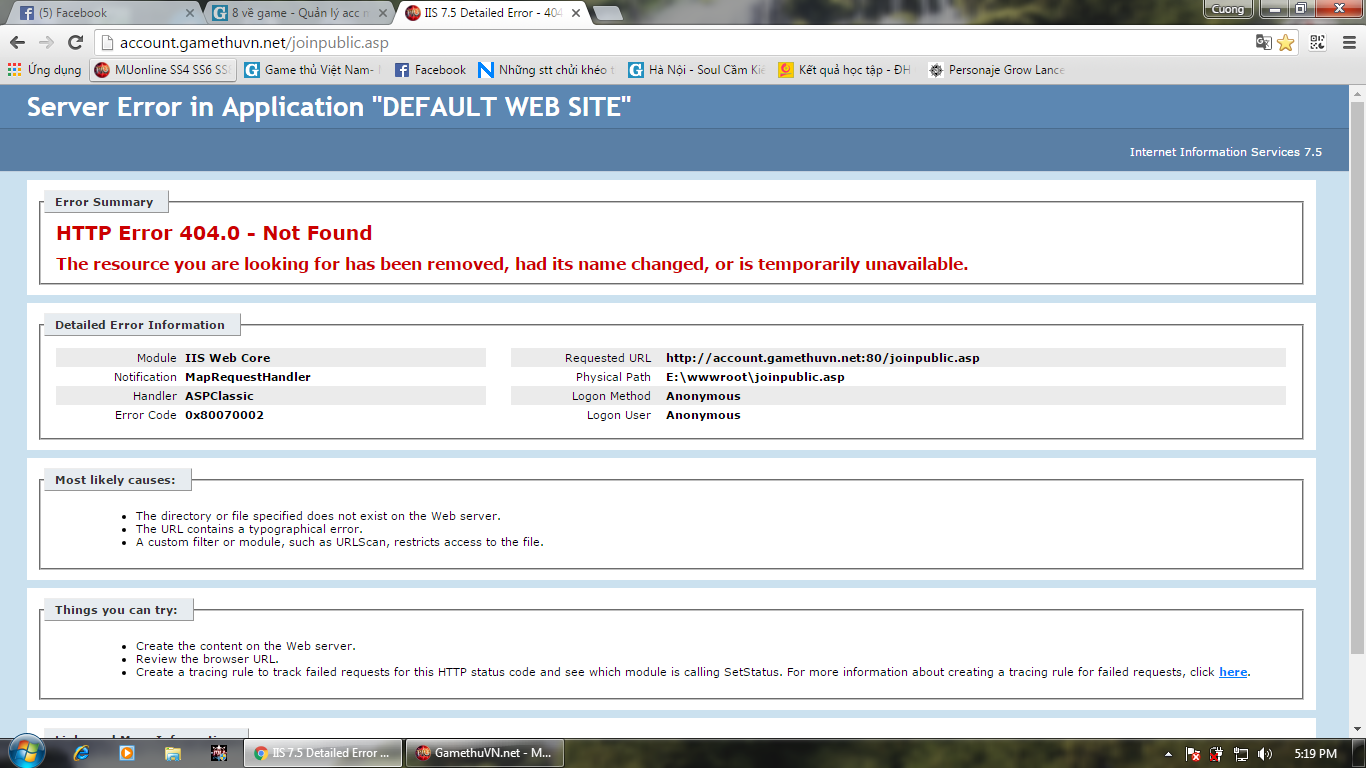Click the IIS 7.5 Detailed Error taskbar button
The width and height of the screenshot is (1366, 768).
coord(322,753)
